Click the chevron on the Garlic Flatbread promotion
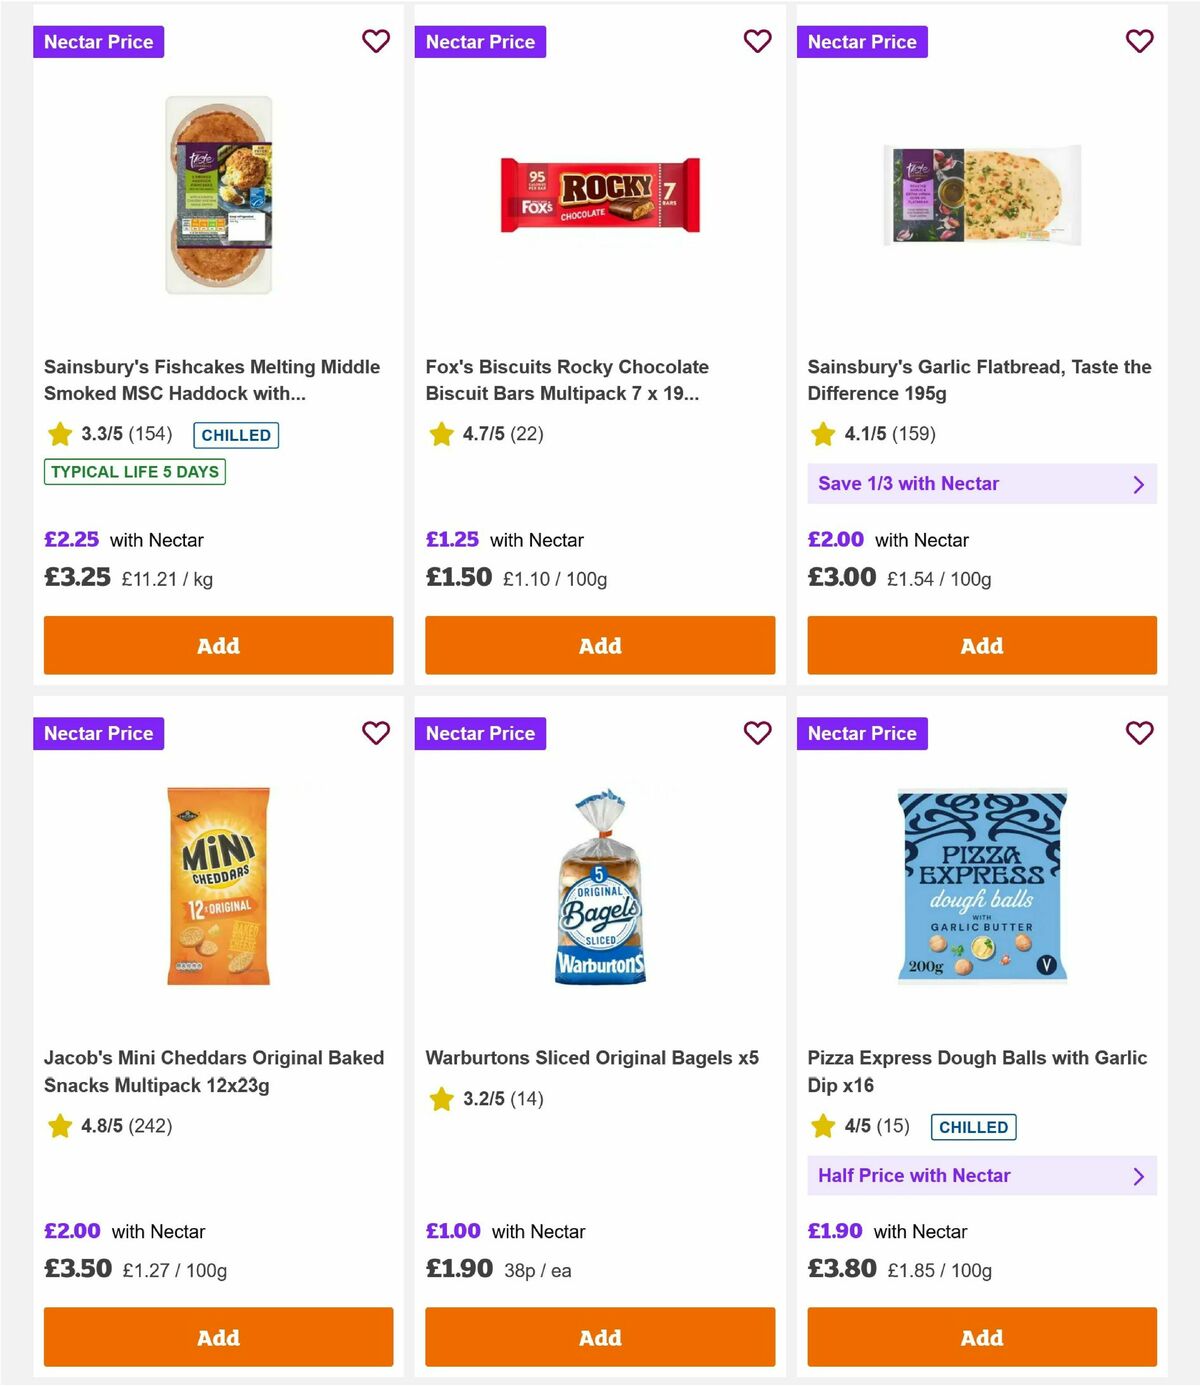Screen dimensions: 1200x1386 1138,483
